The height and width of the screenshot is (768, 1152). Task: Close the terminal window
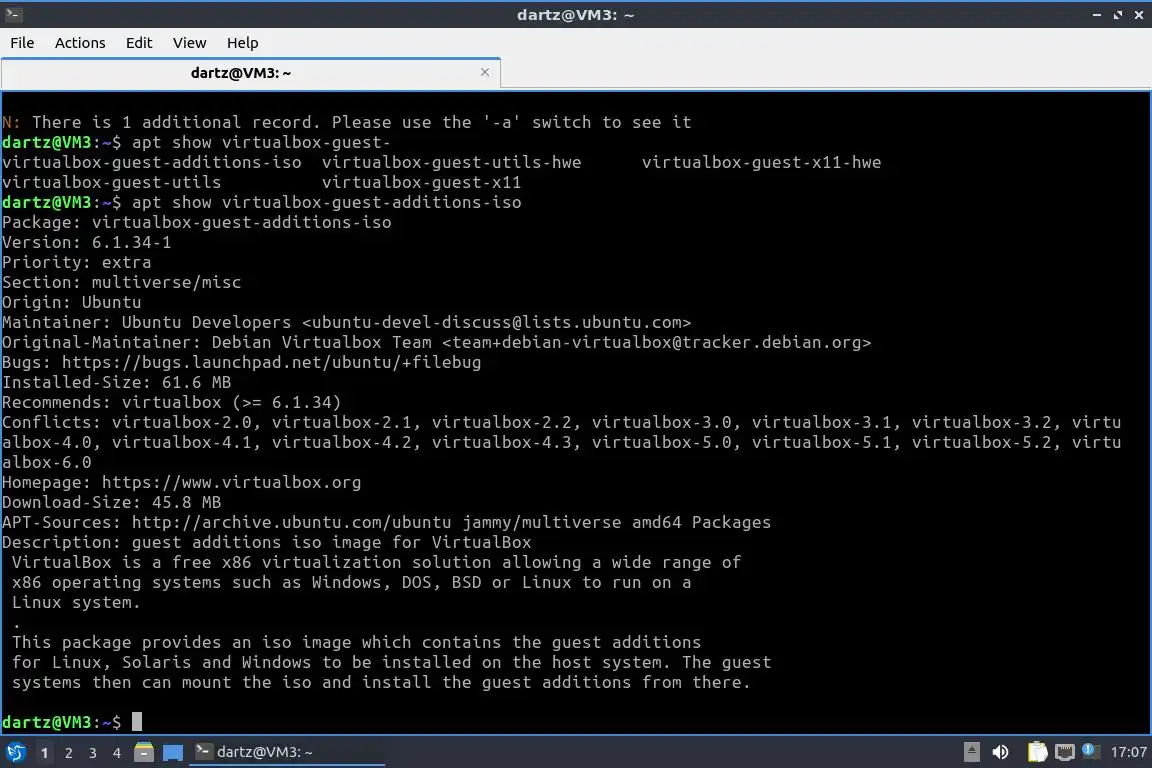pyautogui.click(x=1139, y=15)
